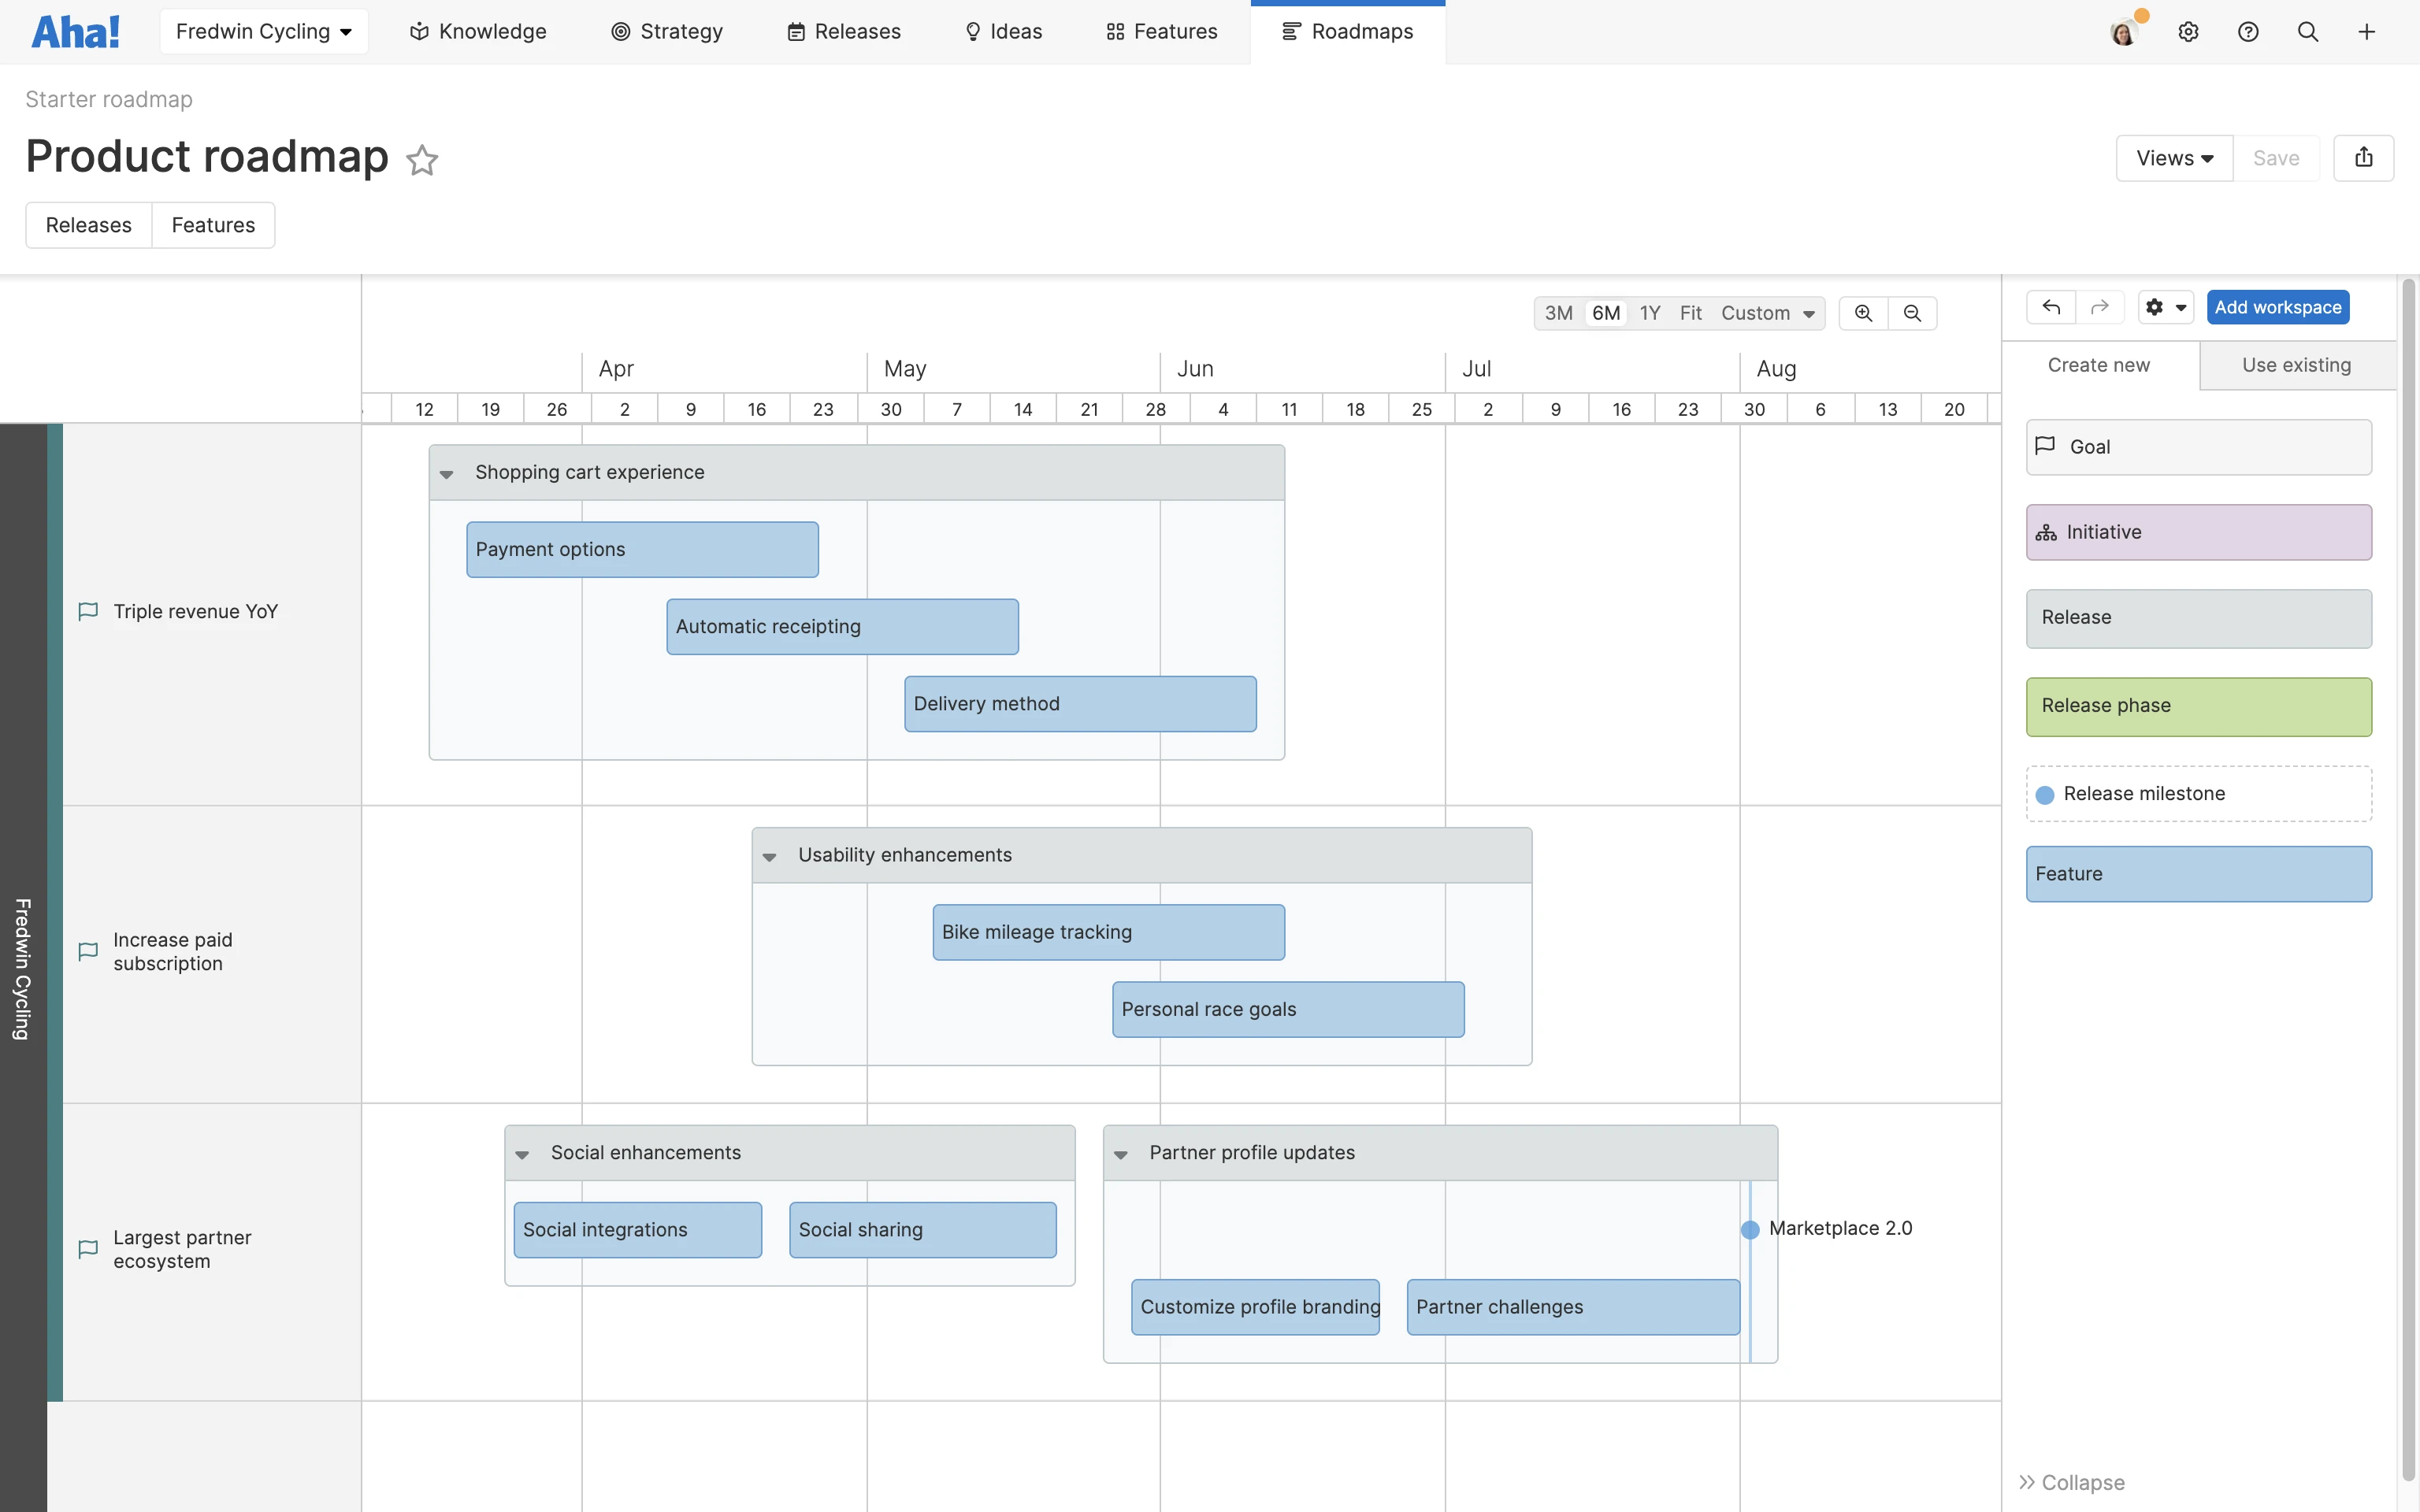Click the Marketplace 2.0 milestone marker
The height and width of the screenshot is (1512, 2420).
pos(1750,1229)
